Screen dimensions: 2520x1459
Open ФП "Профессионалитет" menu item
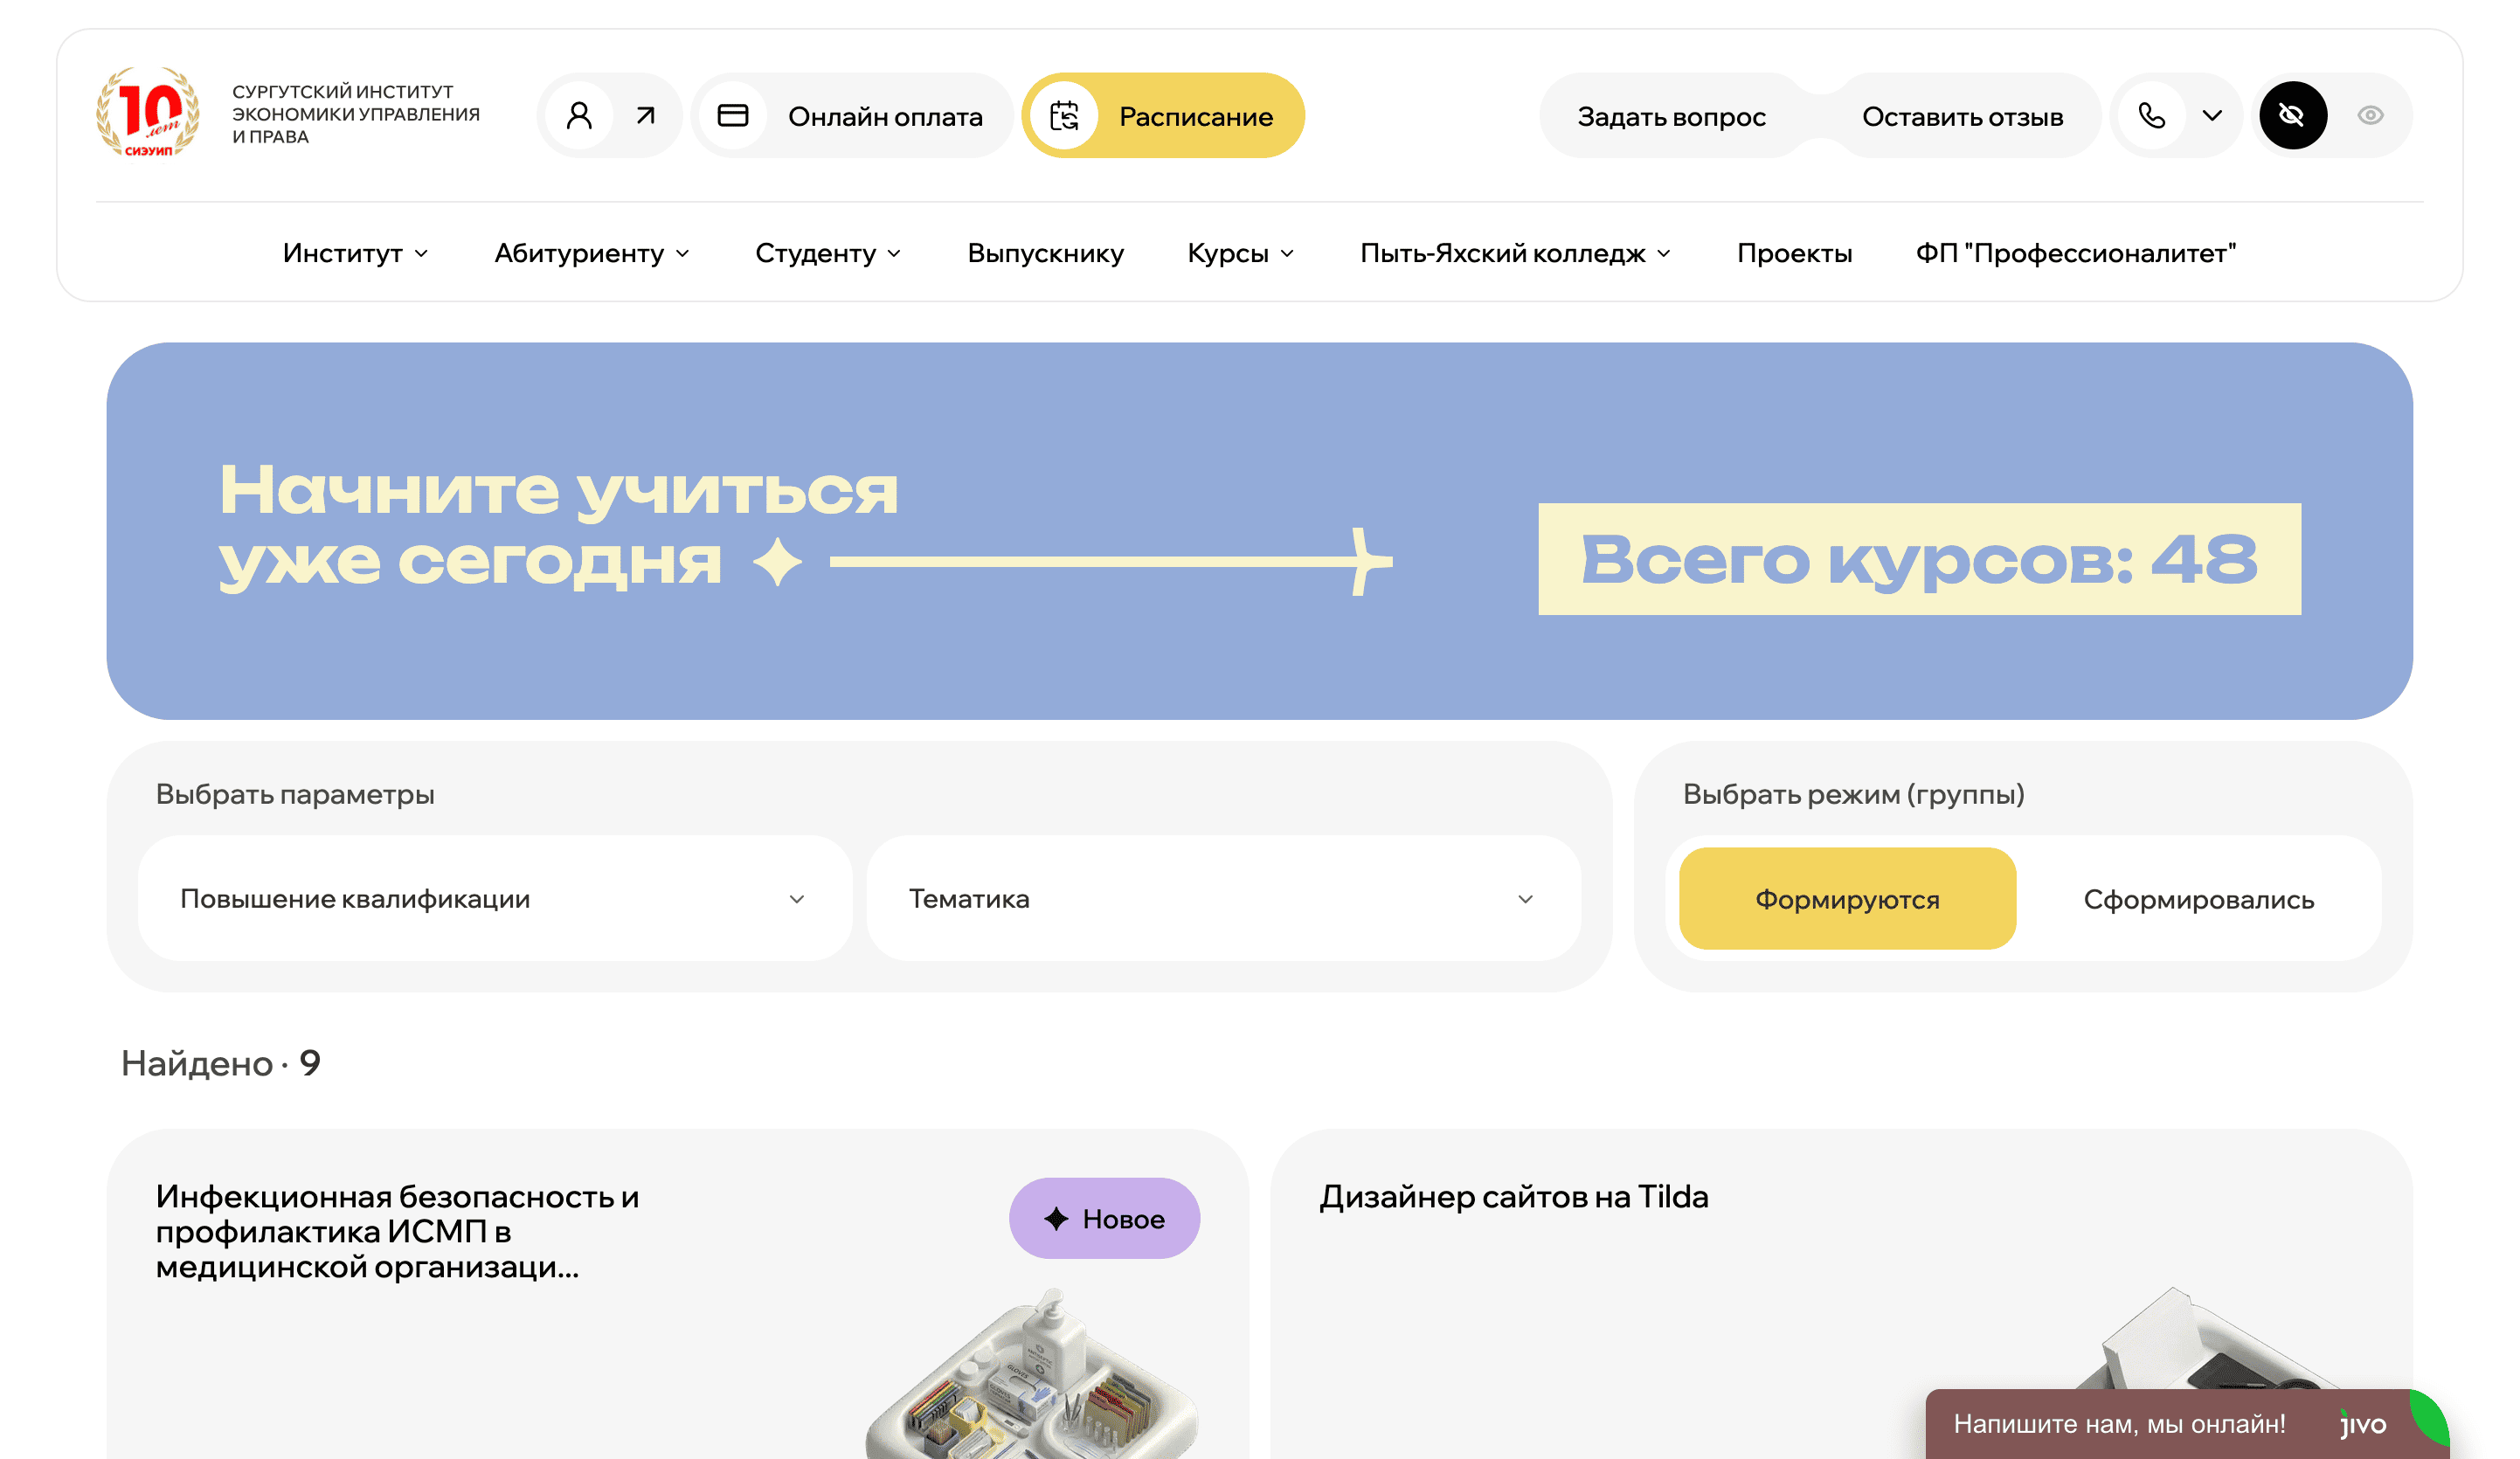(2076, 253)
